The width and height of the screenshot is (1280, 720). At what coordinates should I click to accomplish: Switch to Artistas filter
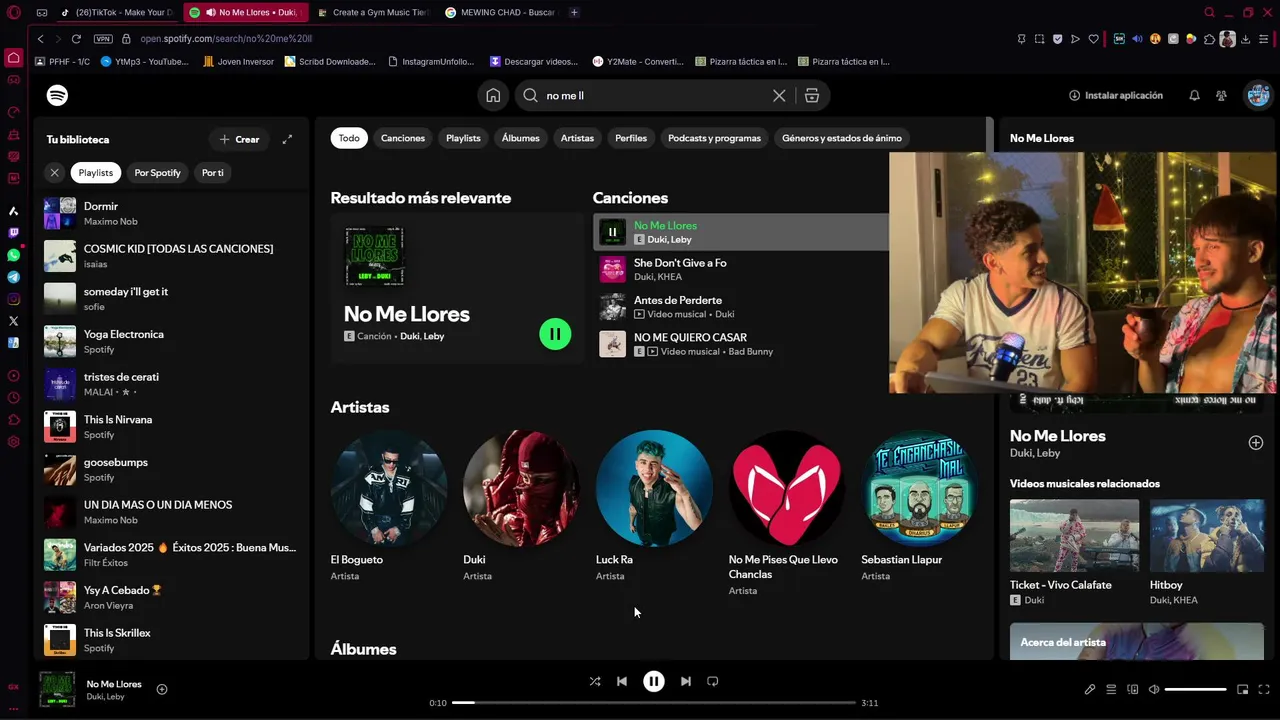(577, 138)
